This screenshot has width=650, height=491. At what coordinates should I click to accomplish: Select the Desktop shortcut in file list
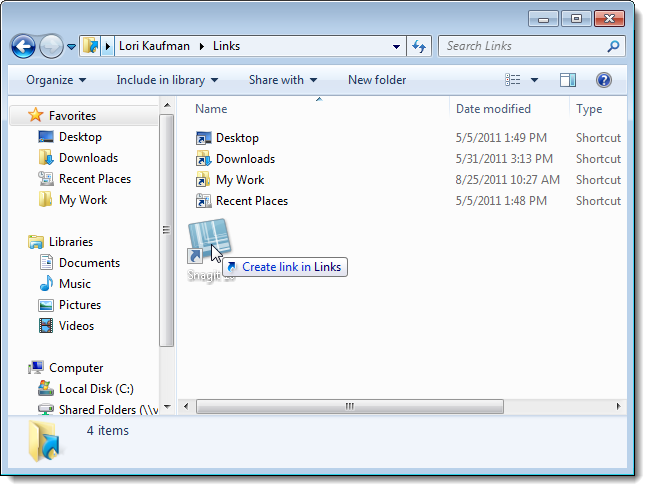click(x=237, y=138)
